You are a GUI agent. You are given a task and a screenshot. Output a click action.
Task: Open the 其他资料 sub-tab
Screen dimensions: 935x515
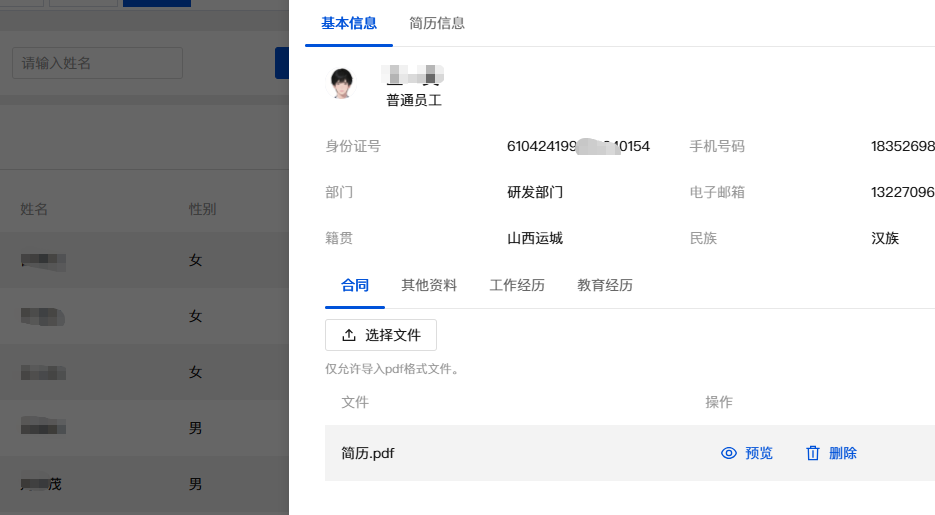[x=429, y=286]
